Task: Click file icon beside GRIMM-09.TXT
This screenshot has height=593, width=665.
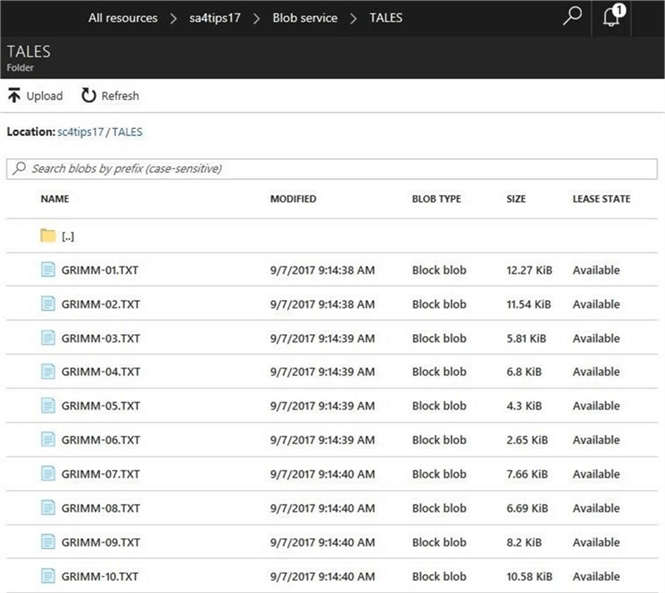Action: pyautogui.click(x=48, y=542)
